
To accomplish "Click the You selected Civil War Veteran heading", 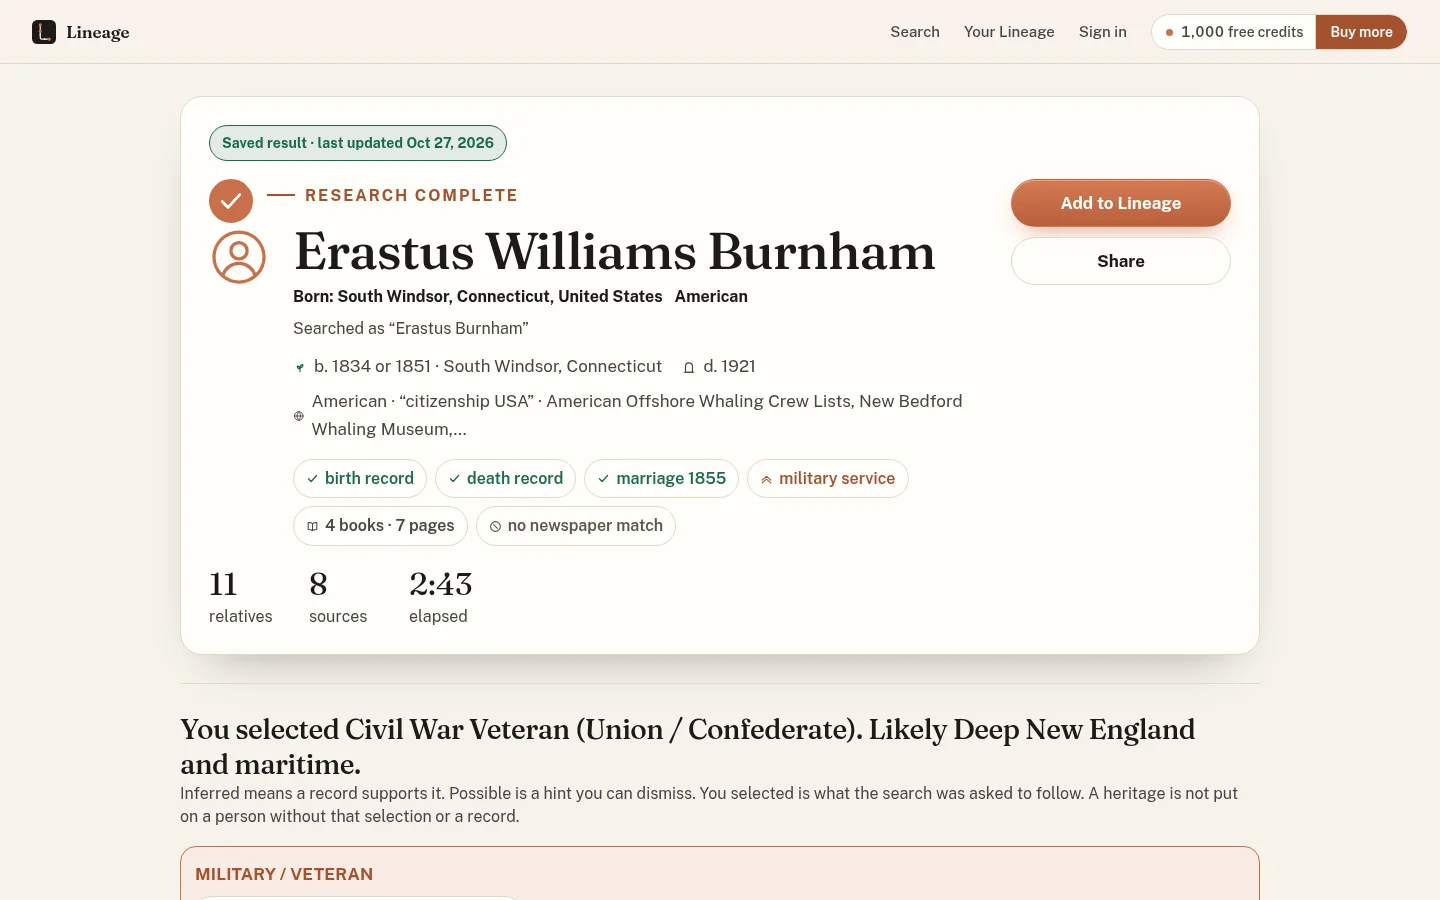I will [688, 746].
